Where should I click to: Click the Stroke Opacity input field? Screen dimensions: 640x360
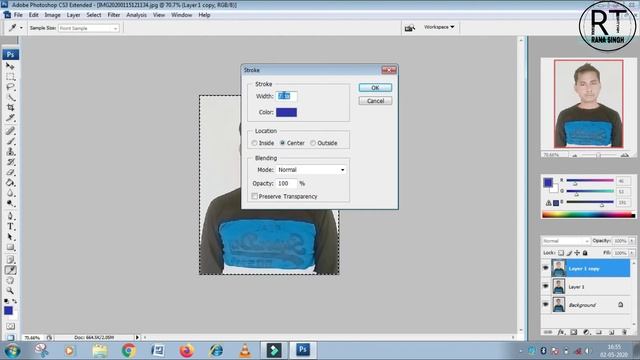(286, 184)
